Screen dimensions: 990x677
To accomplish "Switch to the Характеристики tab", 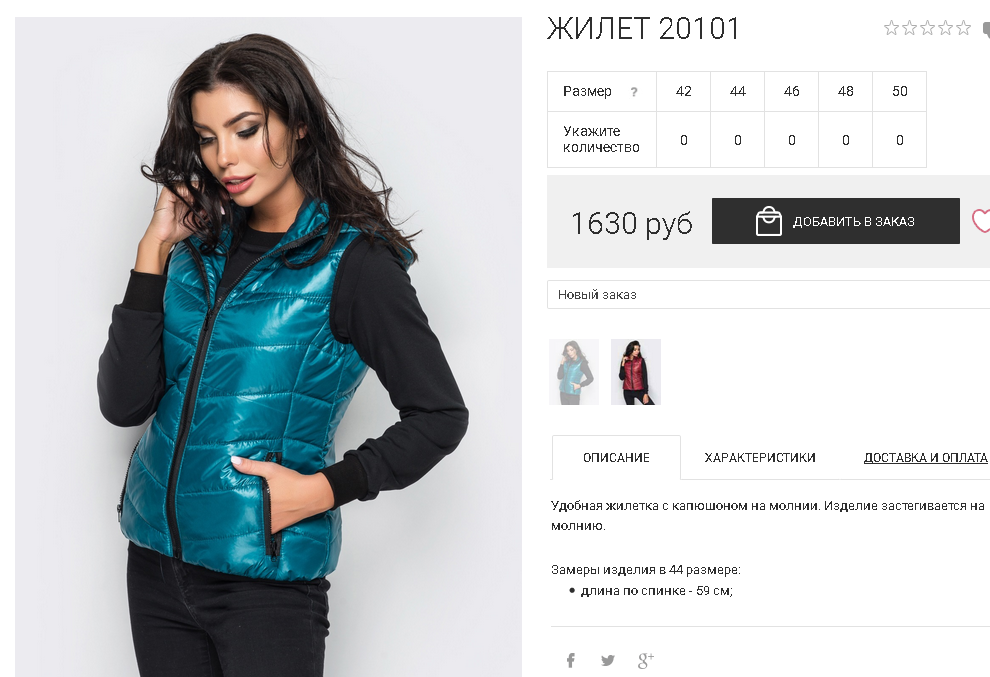I will [x=760, y=457].
